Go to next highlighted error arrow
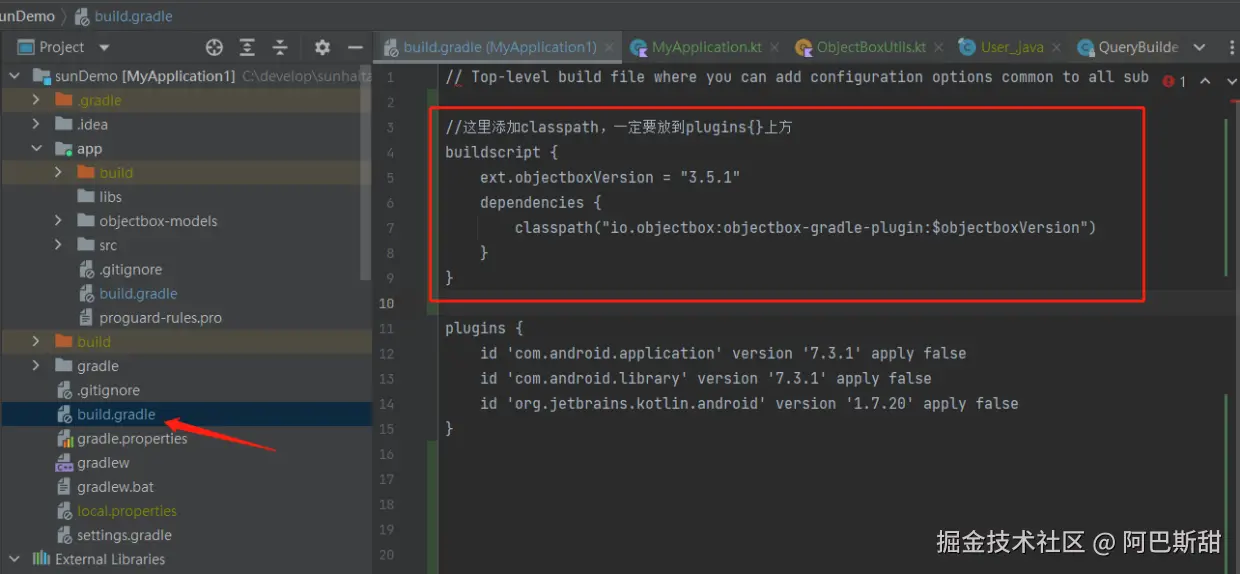Viewport: 1240px width, 574px height. point(1229,82)
